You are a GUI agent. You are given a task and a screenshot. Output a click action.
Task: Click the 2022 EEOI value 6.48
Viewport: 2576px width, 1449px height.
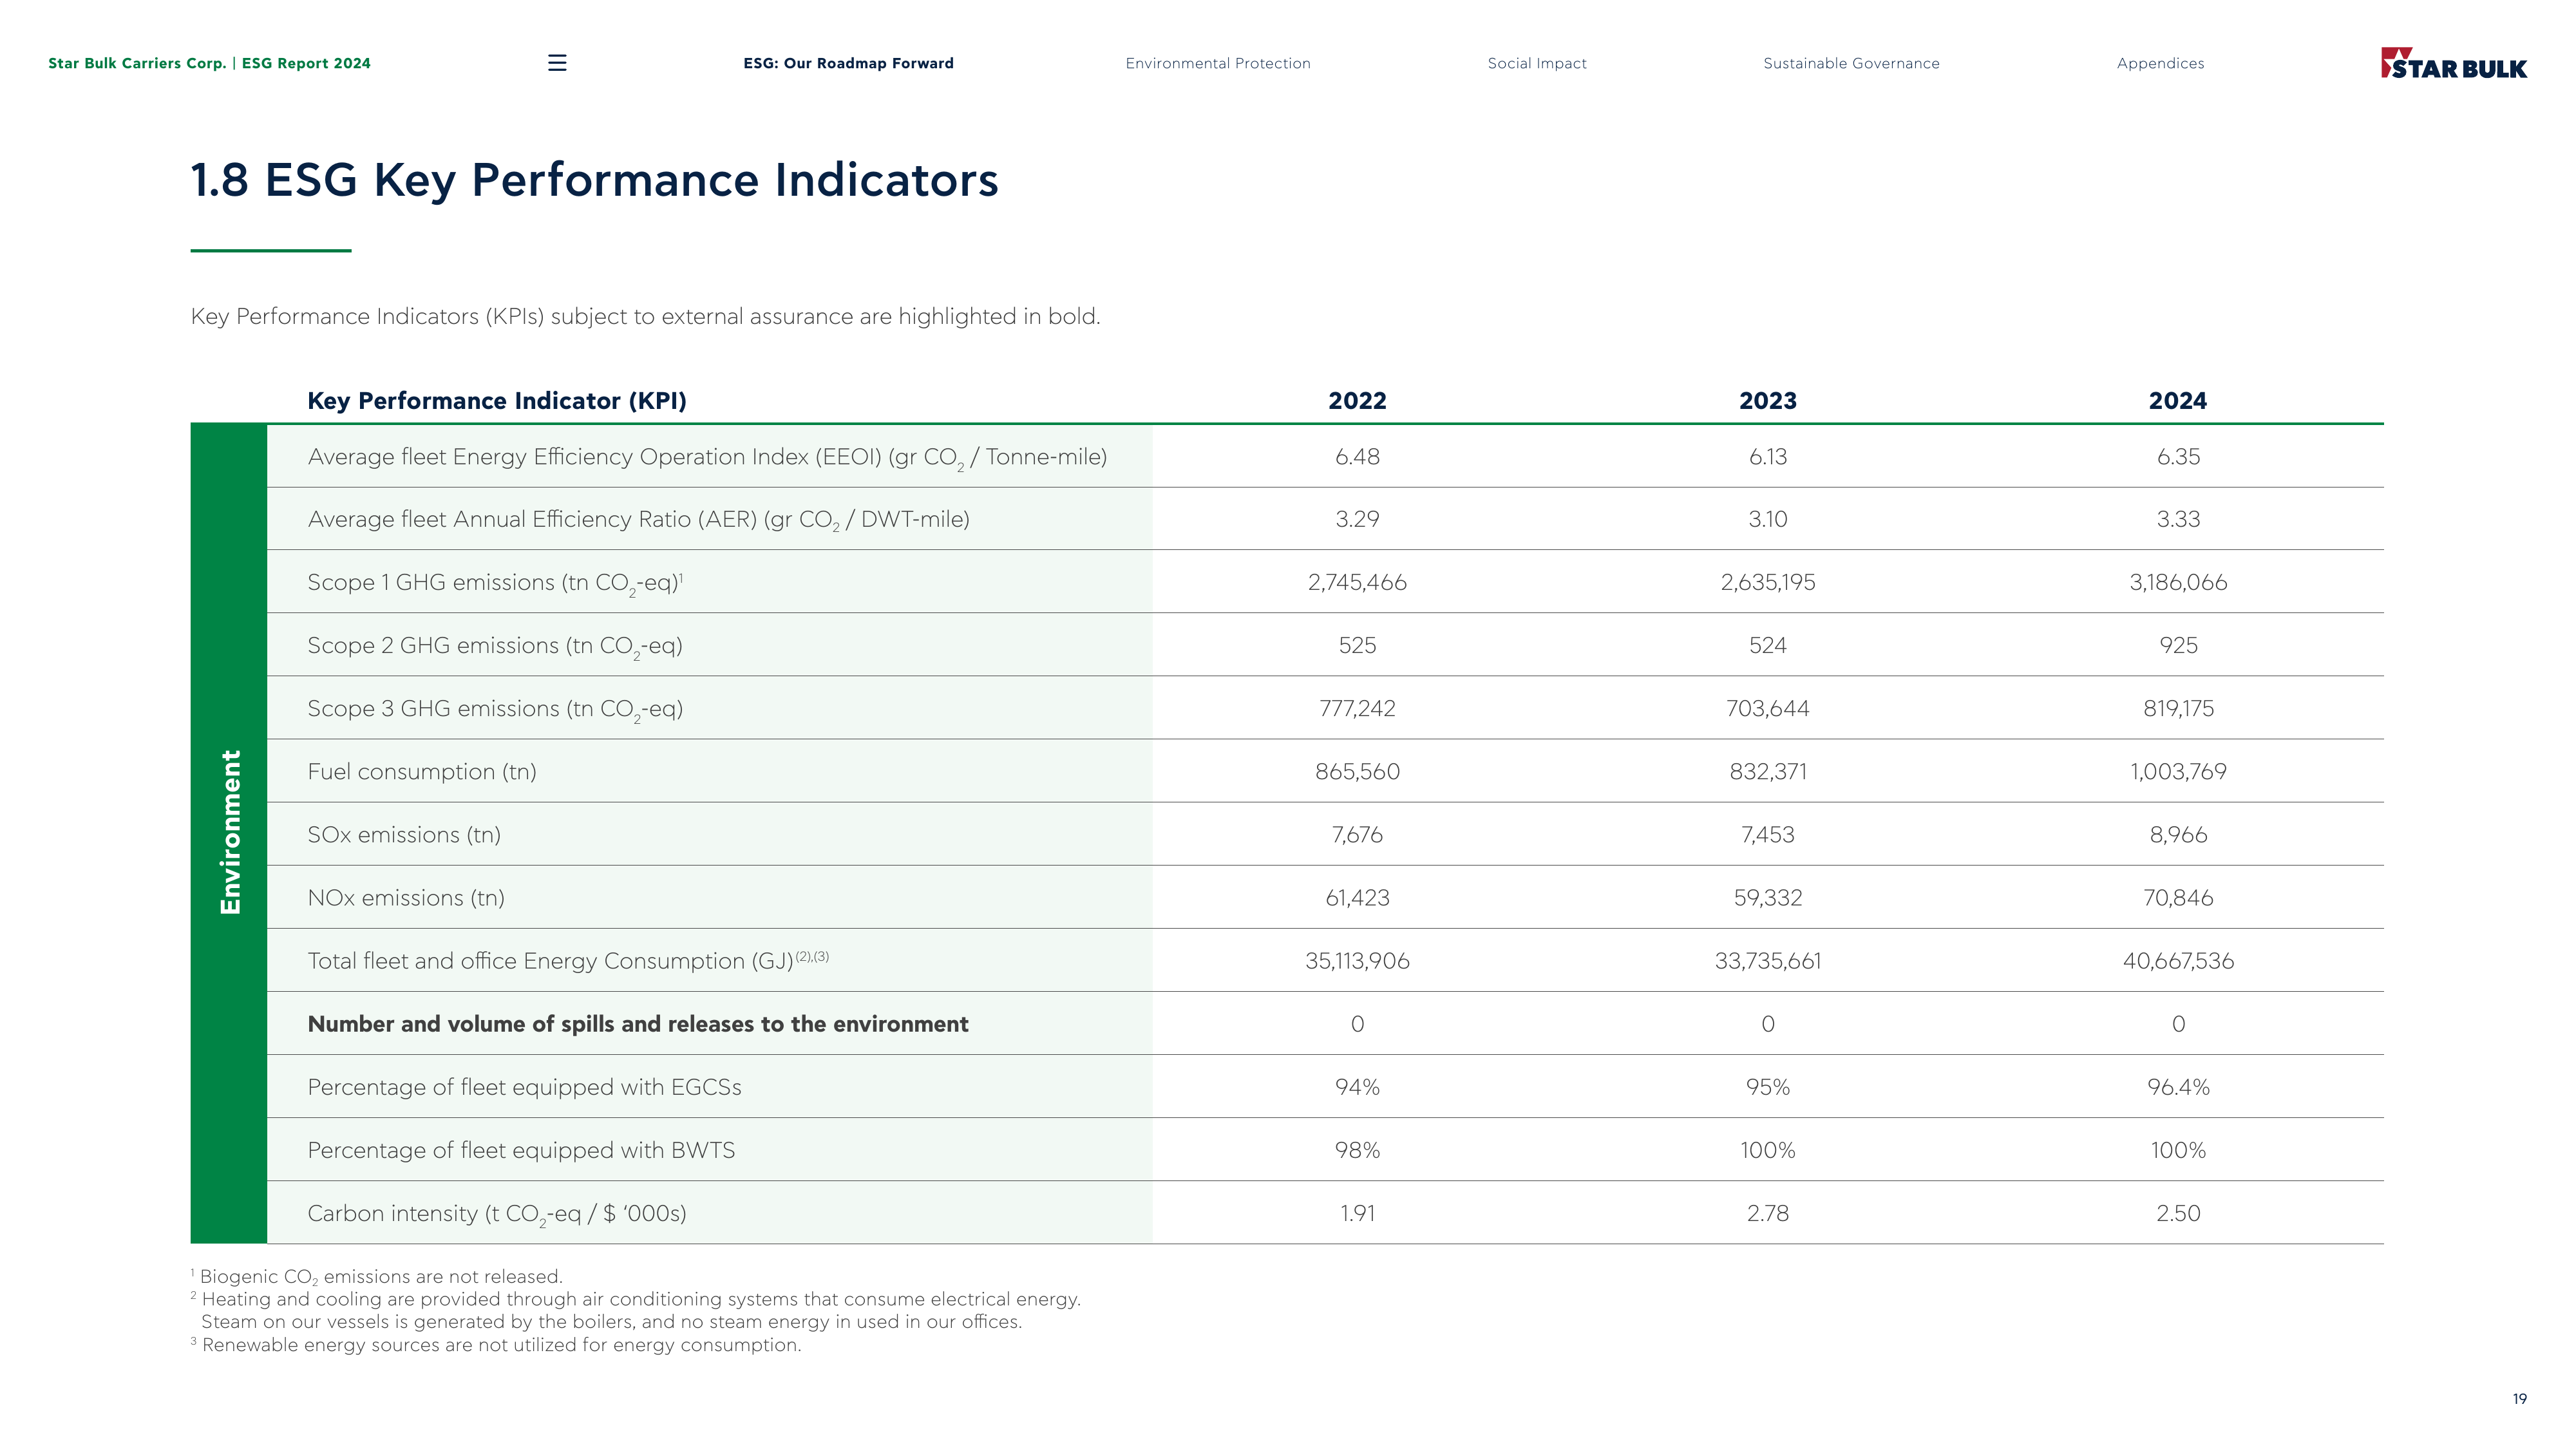tap(1357, 457)
